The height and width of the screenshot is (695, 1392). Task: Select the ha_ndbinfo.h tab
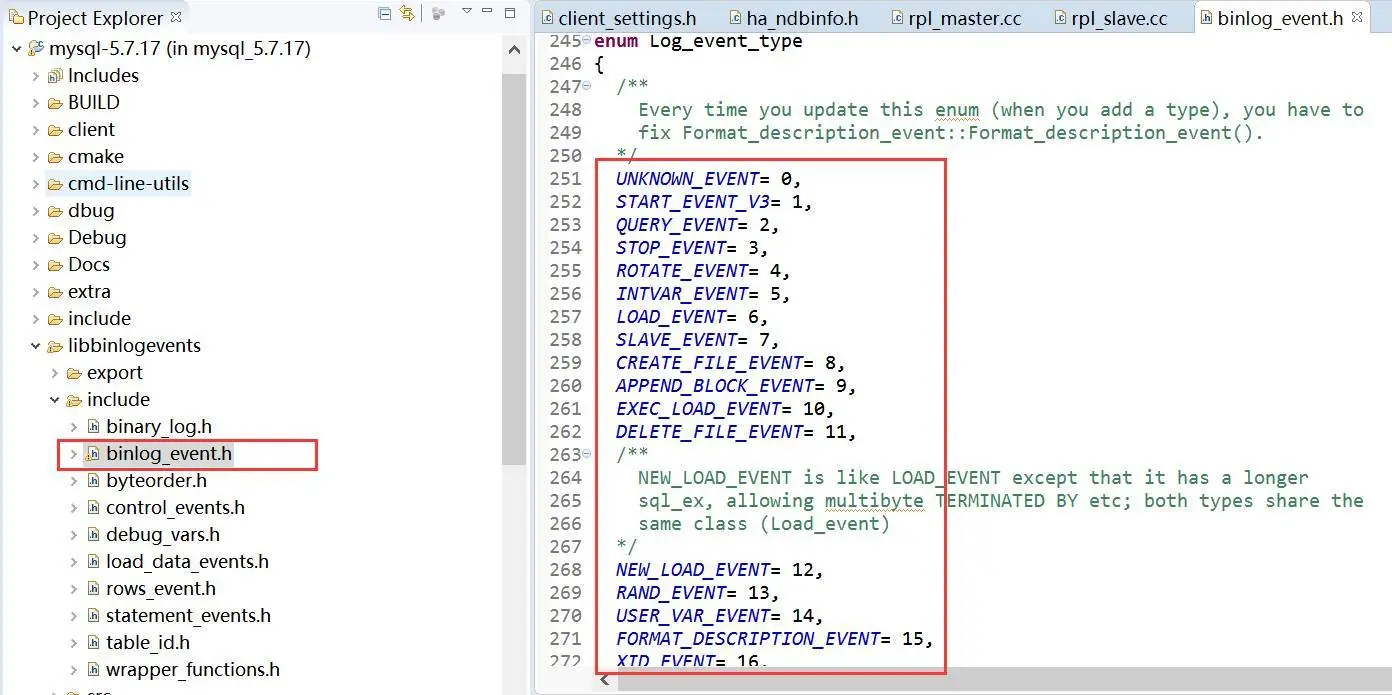(802, 18)
